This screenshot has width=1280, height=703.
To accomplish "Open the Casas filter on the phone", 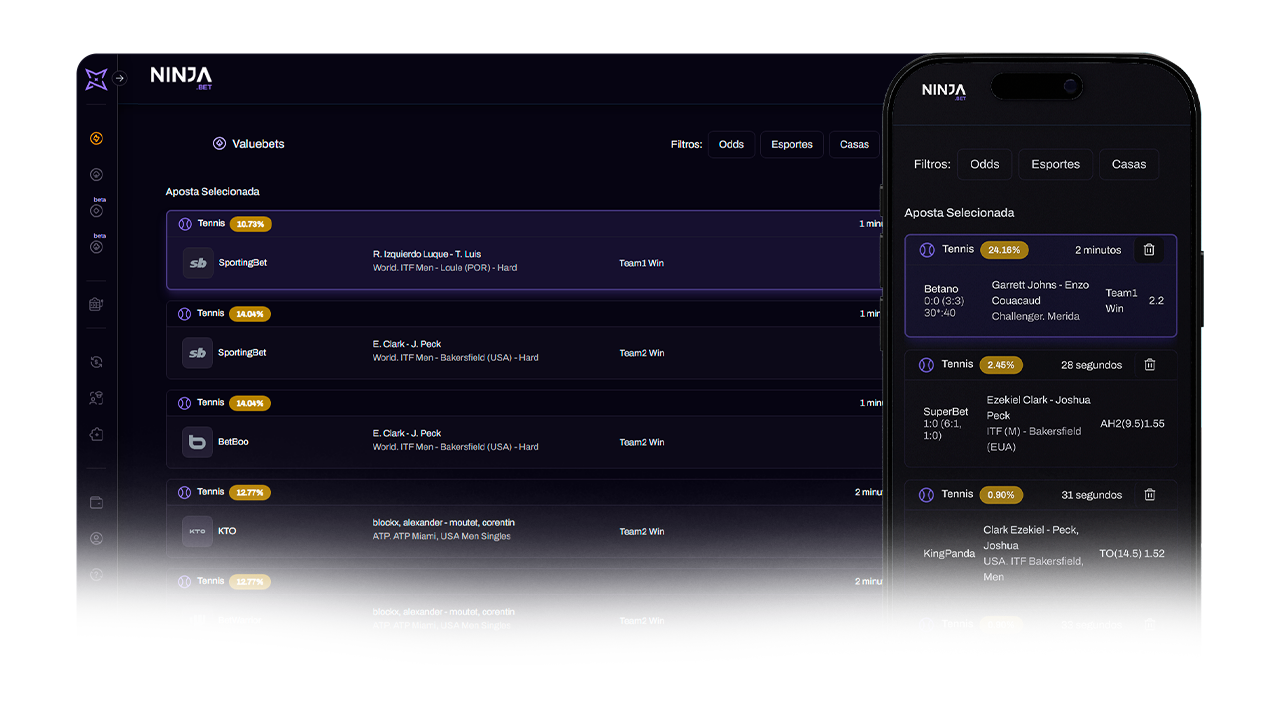I will 1129,164.
